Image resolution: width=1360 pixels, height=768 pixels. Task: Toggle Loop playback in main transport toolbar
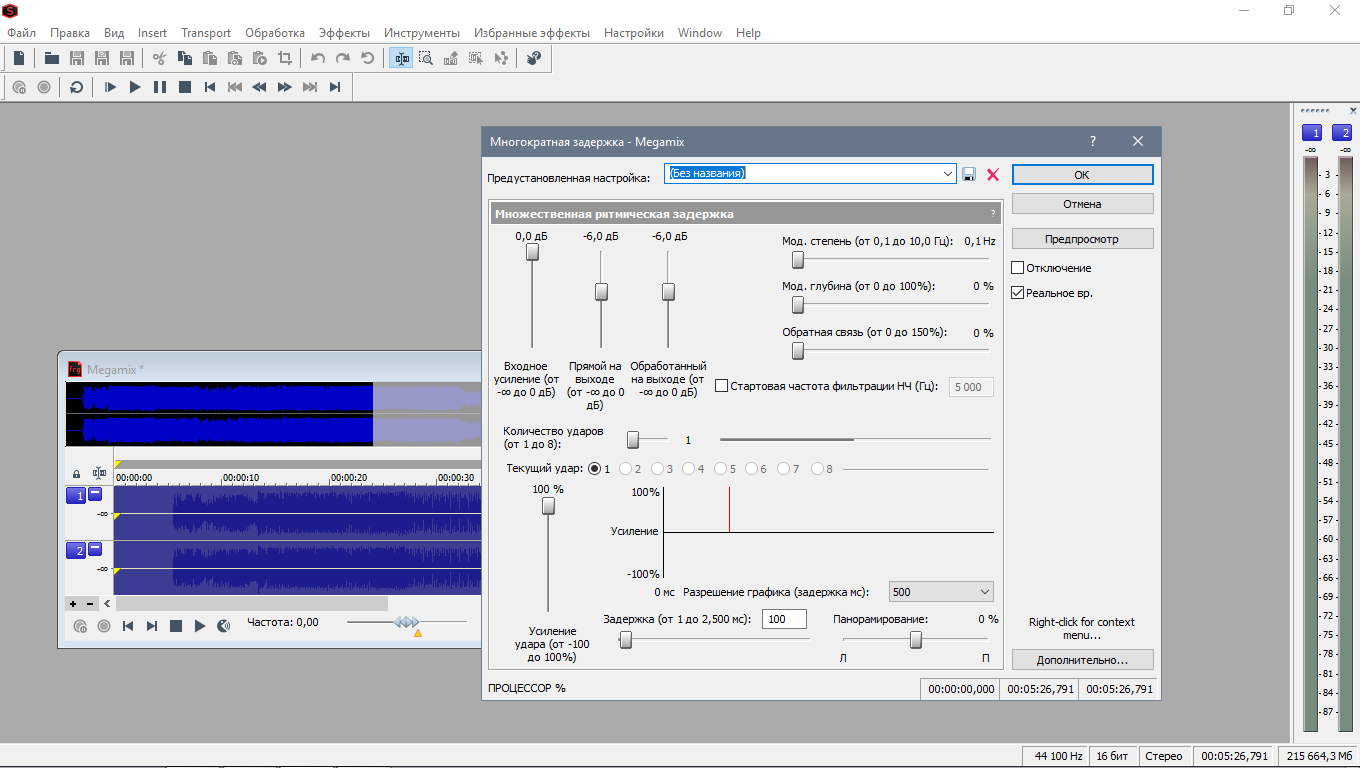(x=77, y=87)
